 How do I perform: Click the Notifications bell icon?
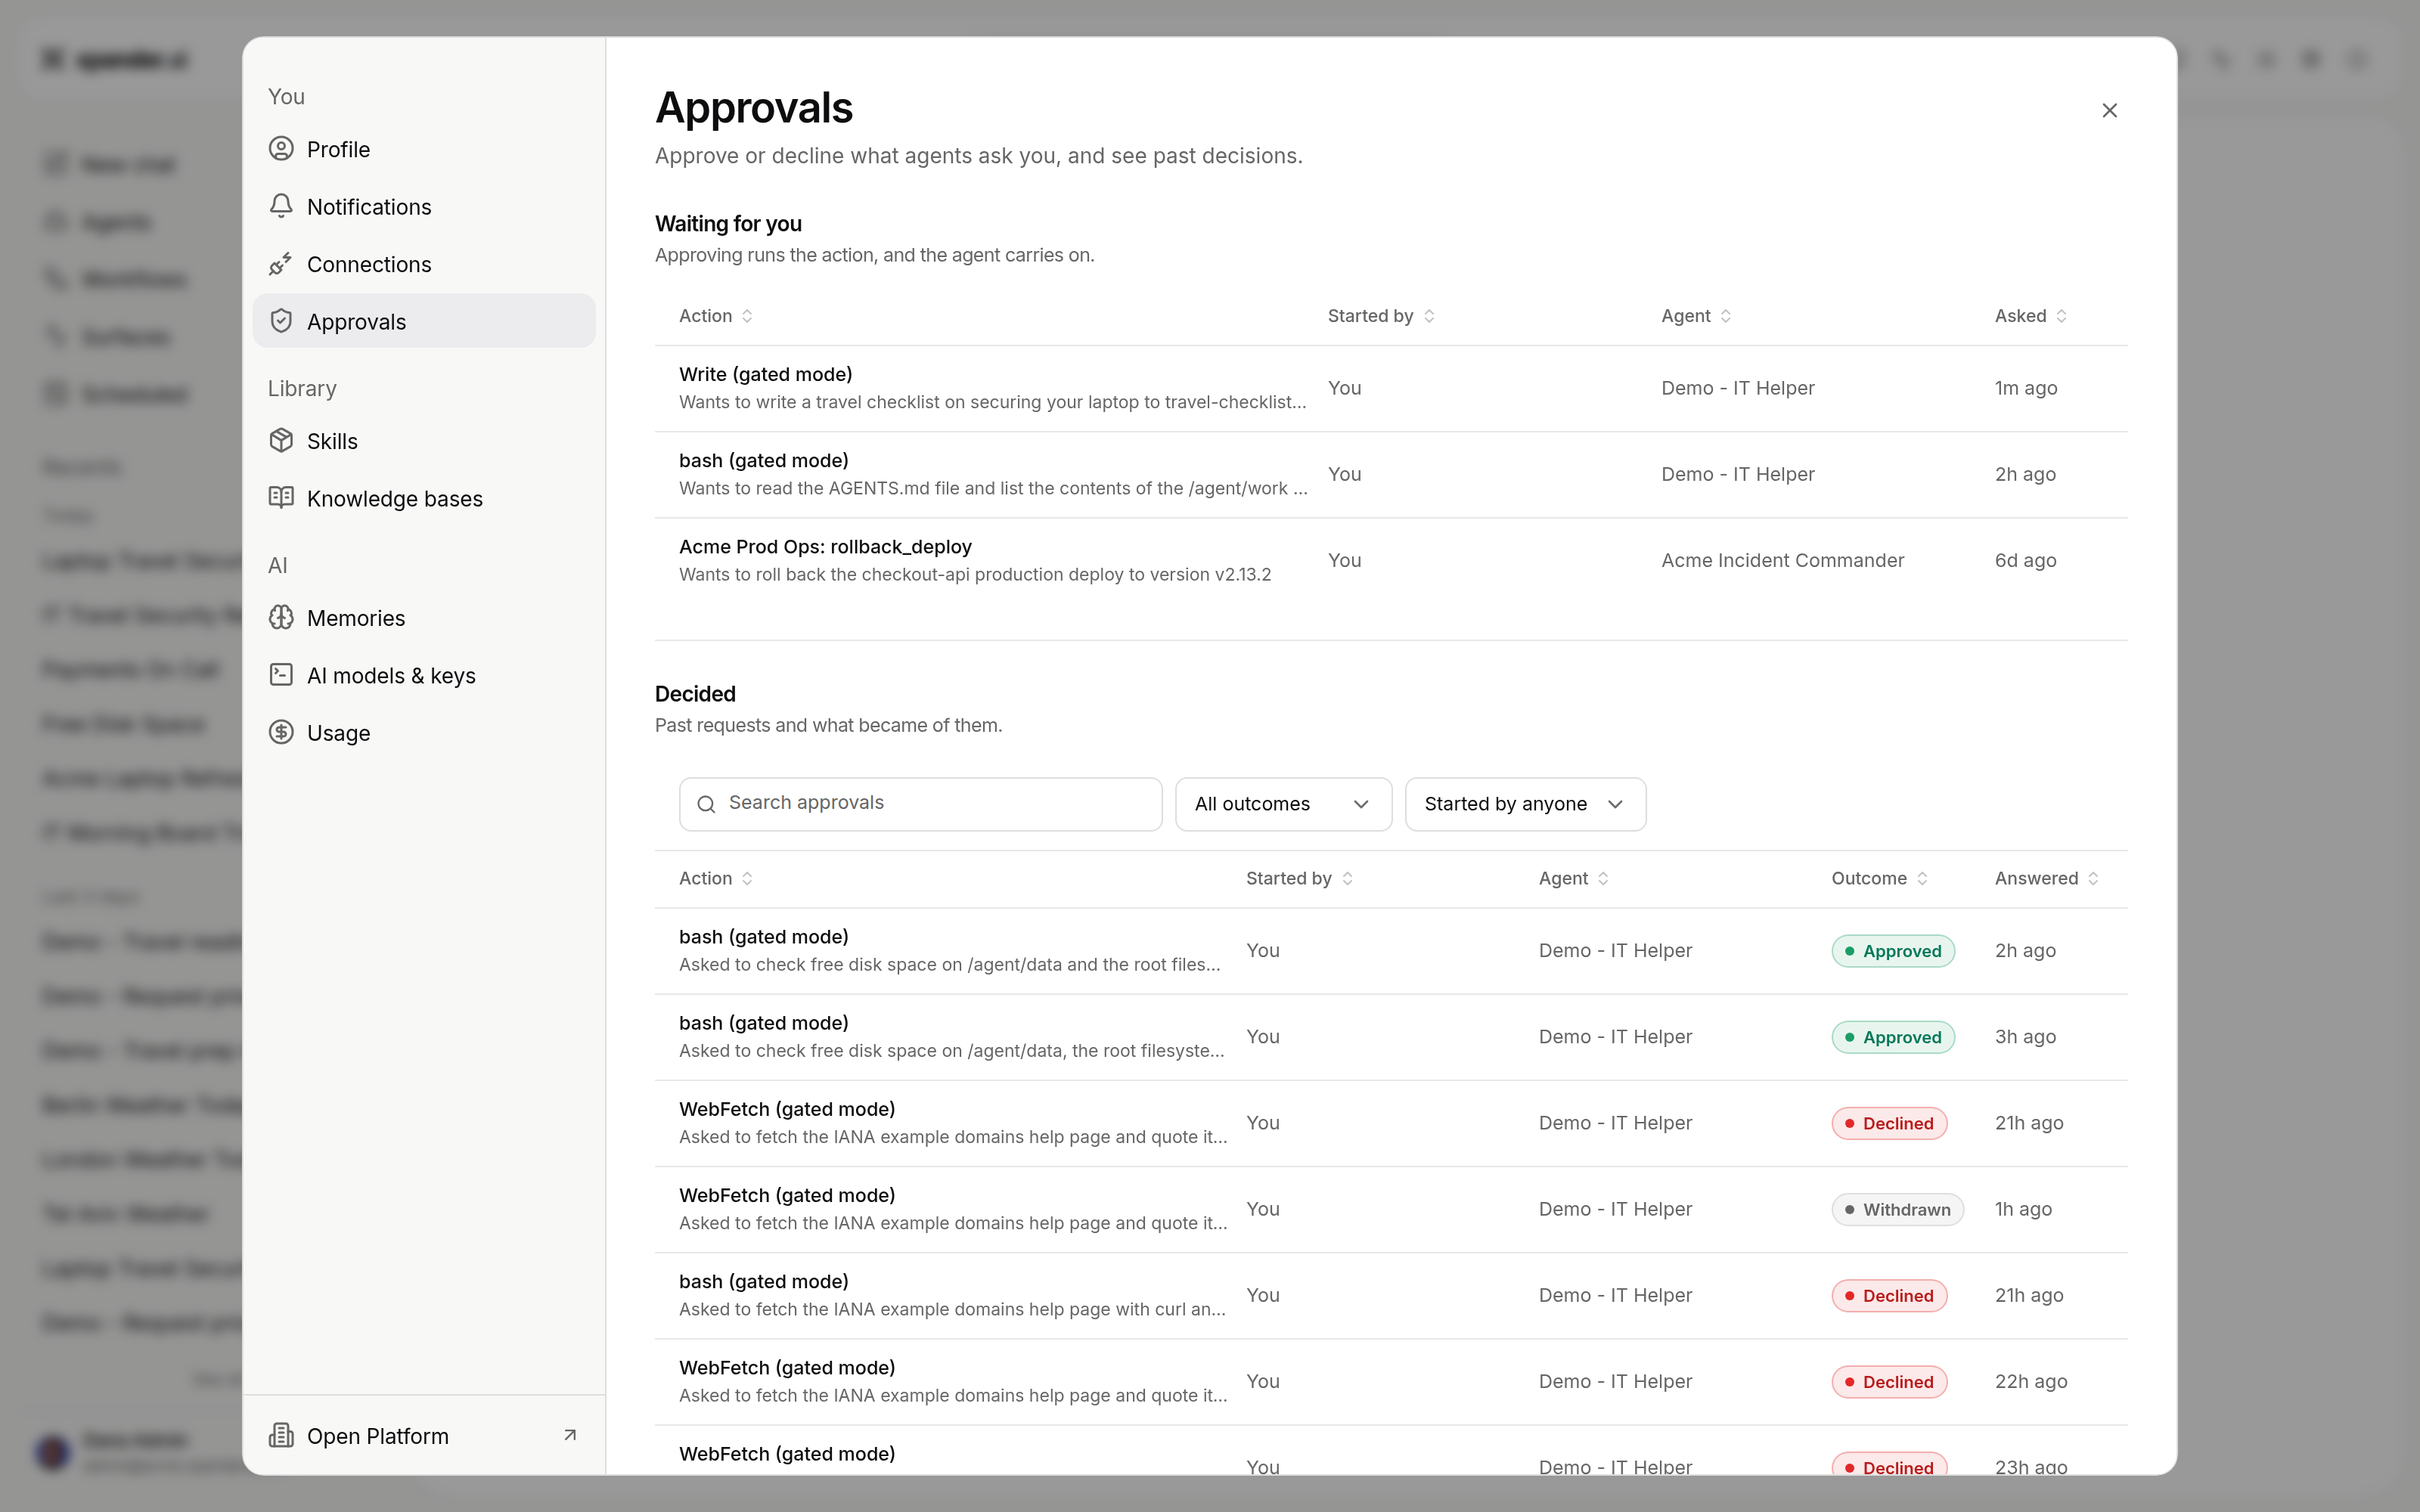(x=281, y=206)
